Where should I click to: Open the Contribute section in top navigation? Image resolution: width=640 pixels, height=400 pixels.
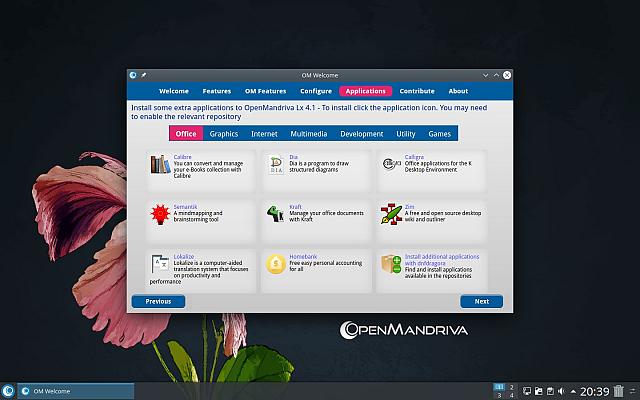coord(417,91)
